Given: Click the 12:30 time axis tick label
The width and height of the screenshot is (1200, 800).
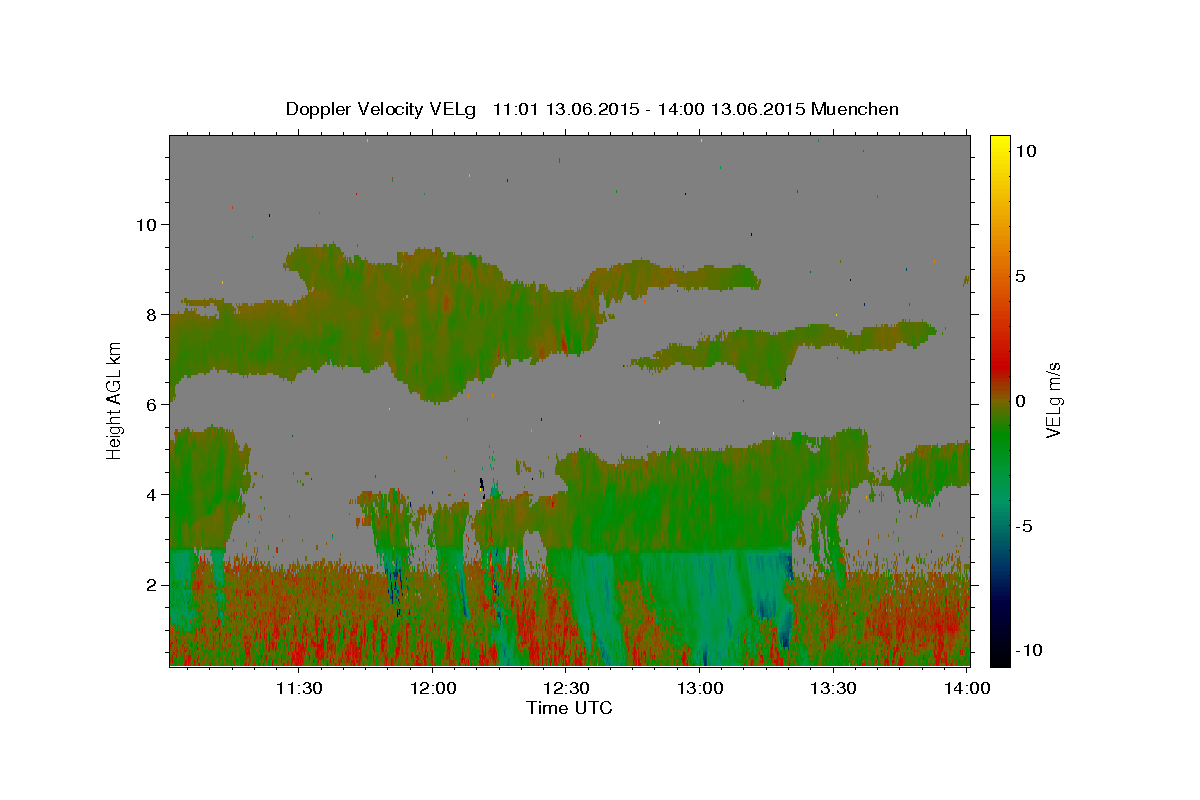Looking at the screenshot, I should [x=566, y=688].
